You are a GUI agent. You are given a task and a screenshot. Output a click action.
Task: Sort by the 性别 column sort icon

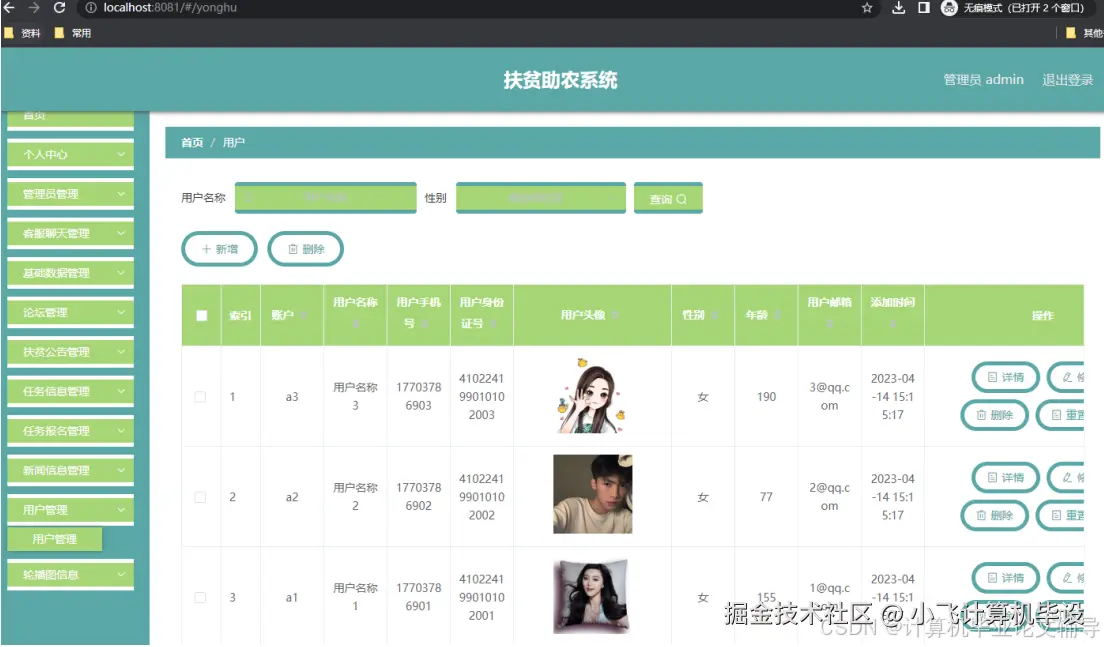[714, 315]
